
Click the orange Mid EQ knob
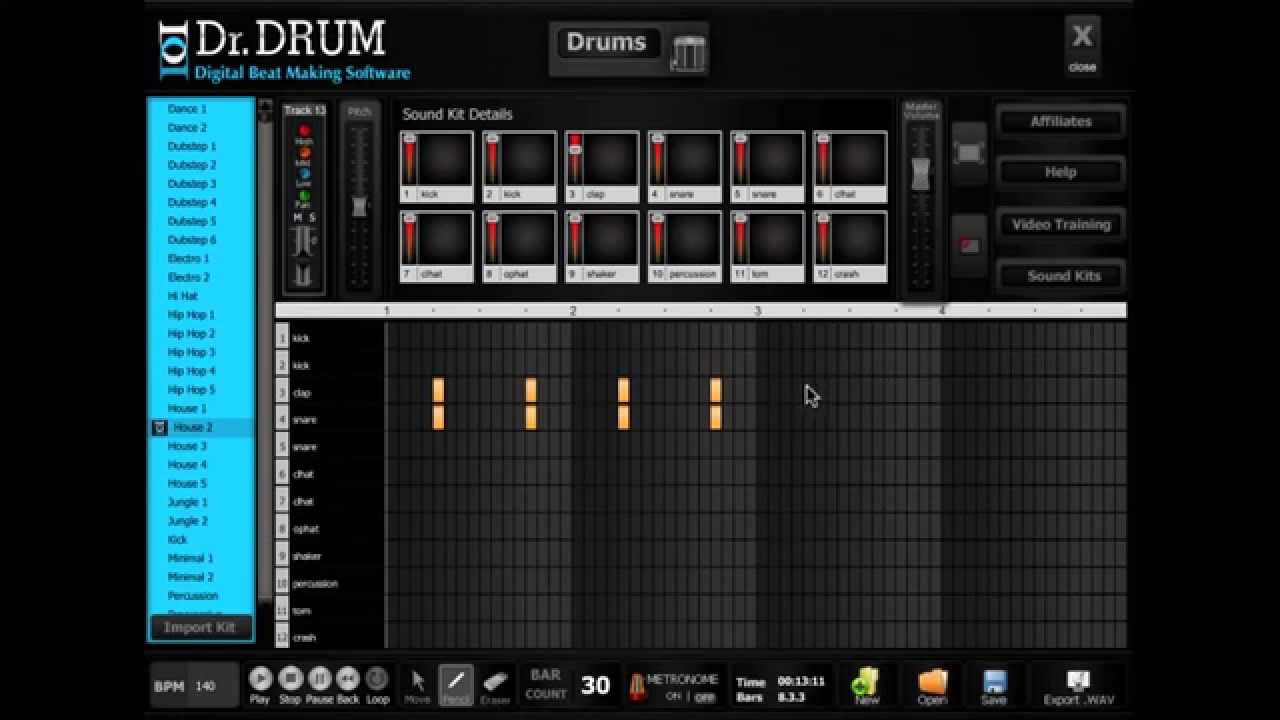click(305, 152)
